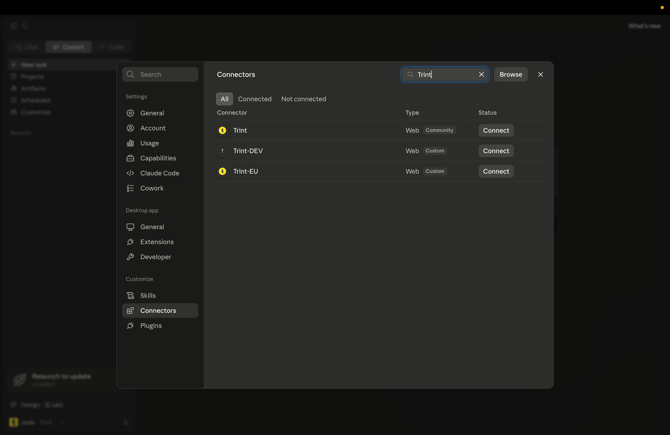Image resolution: width=670 pixels, height=435 pixels.
Task: Click the Status column header
Action: click(x=487, y=112)
